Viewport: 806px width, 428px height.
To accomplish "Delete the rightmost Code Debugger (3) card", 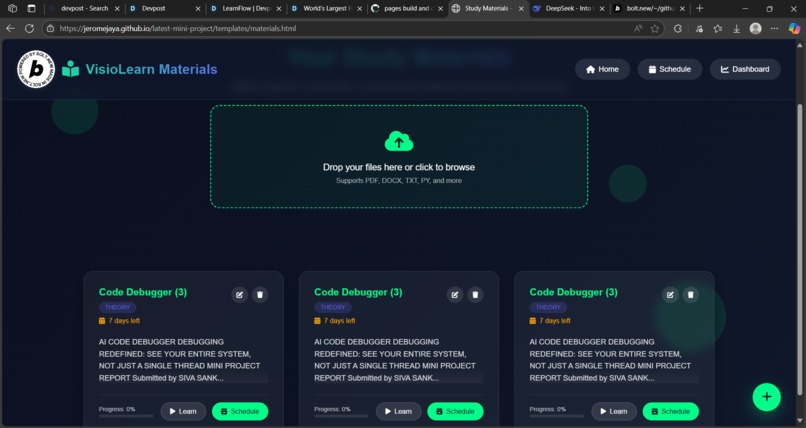I will point(691,294).
